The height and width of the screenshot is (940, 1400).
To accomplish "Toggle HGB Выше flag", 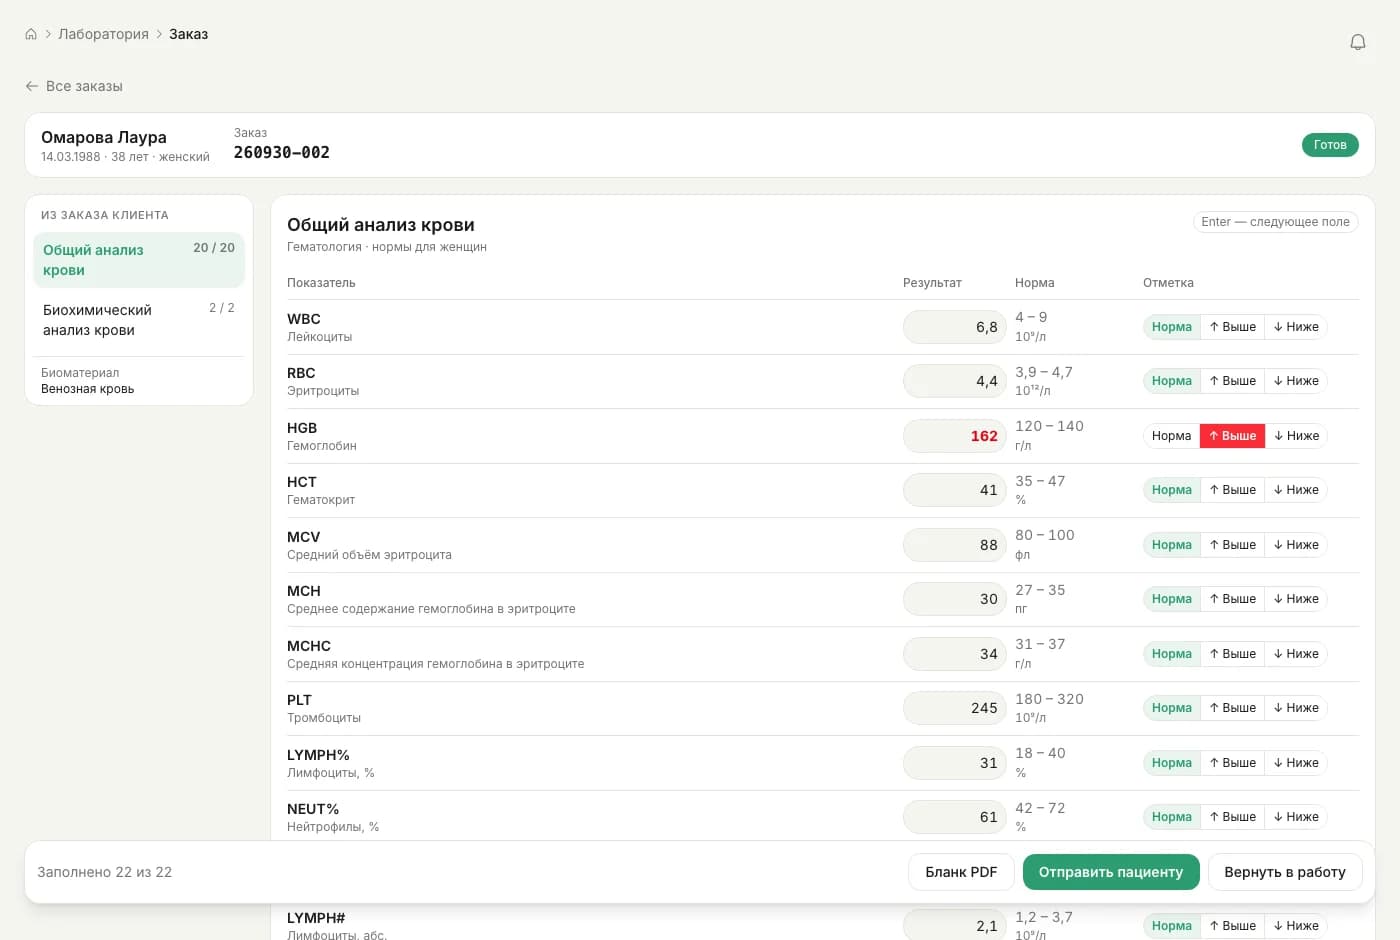I will 1232,436.
